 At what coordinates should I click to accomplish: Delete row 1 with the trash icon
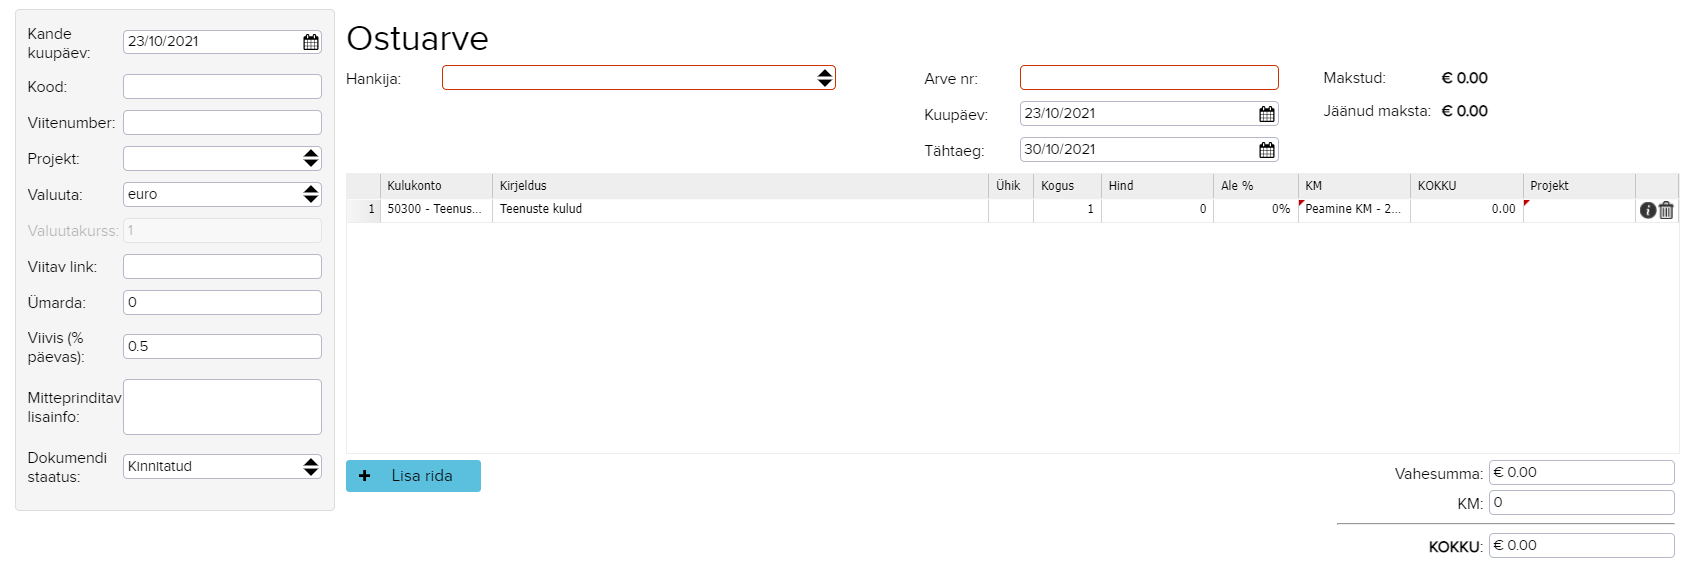coord(1666,210)
